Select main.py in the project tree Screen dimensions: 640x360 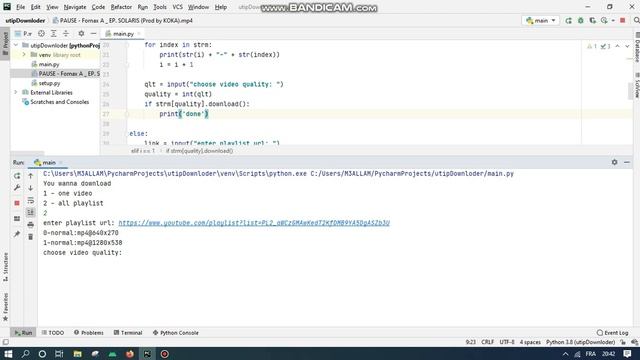click(x=49, y=64)
